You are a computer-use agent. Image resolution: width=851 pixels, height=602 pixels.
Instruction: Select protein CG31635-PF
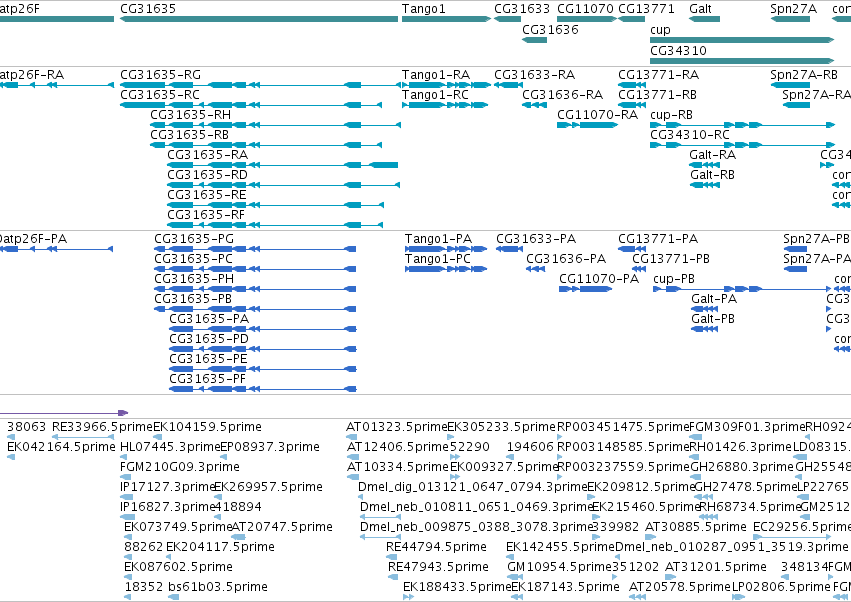tap(263, 390)
